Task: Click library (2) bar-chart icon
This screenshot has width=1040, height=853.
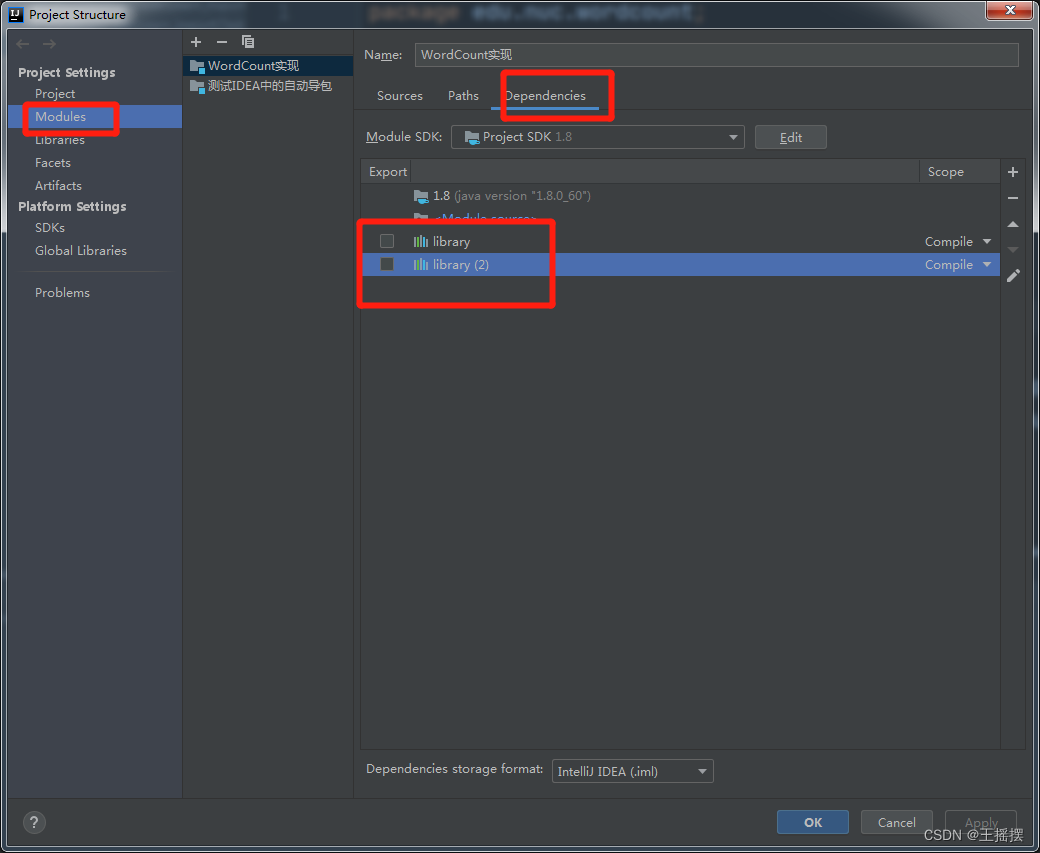Action: [x=421, y=265]
